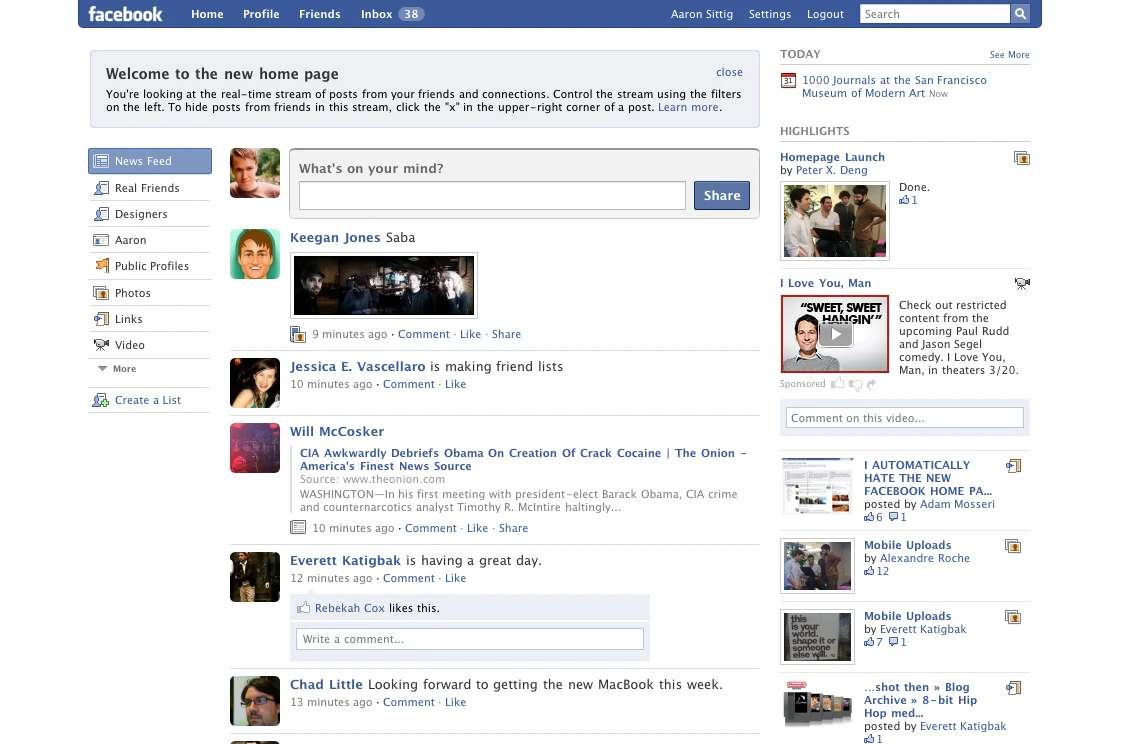Click into the What's on your mind field
1124x744 pixels.
(492, 195)
